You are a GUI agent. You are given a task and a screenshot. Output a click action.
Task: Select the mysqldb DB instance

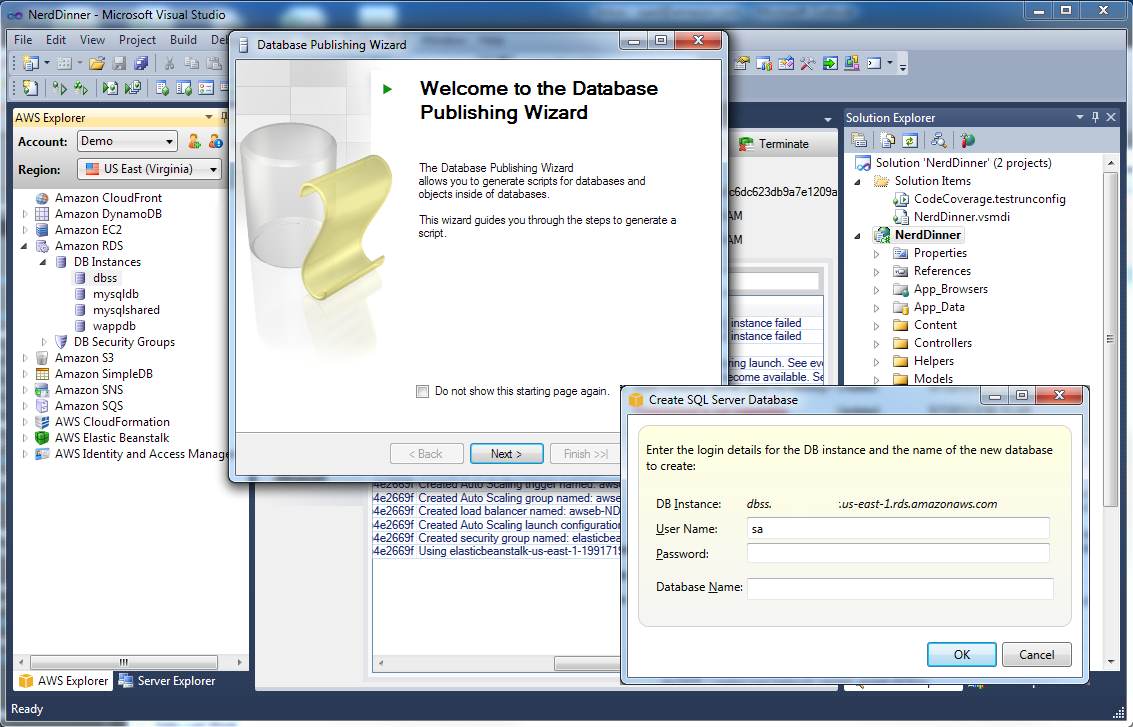pos(115,294)
